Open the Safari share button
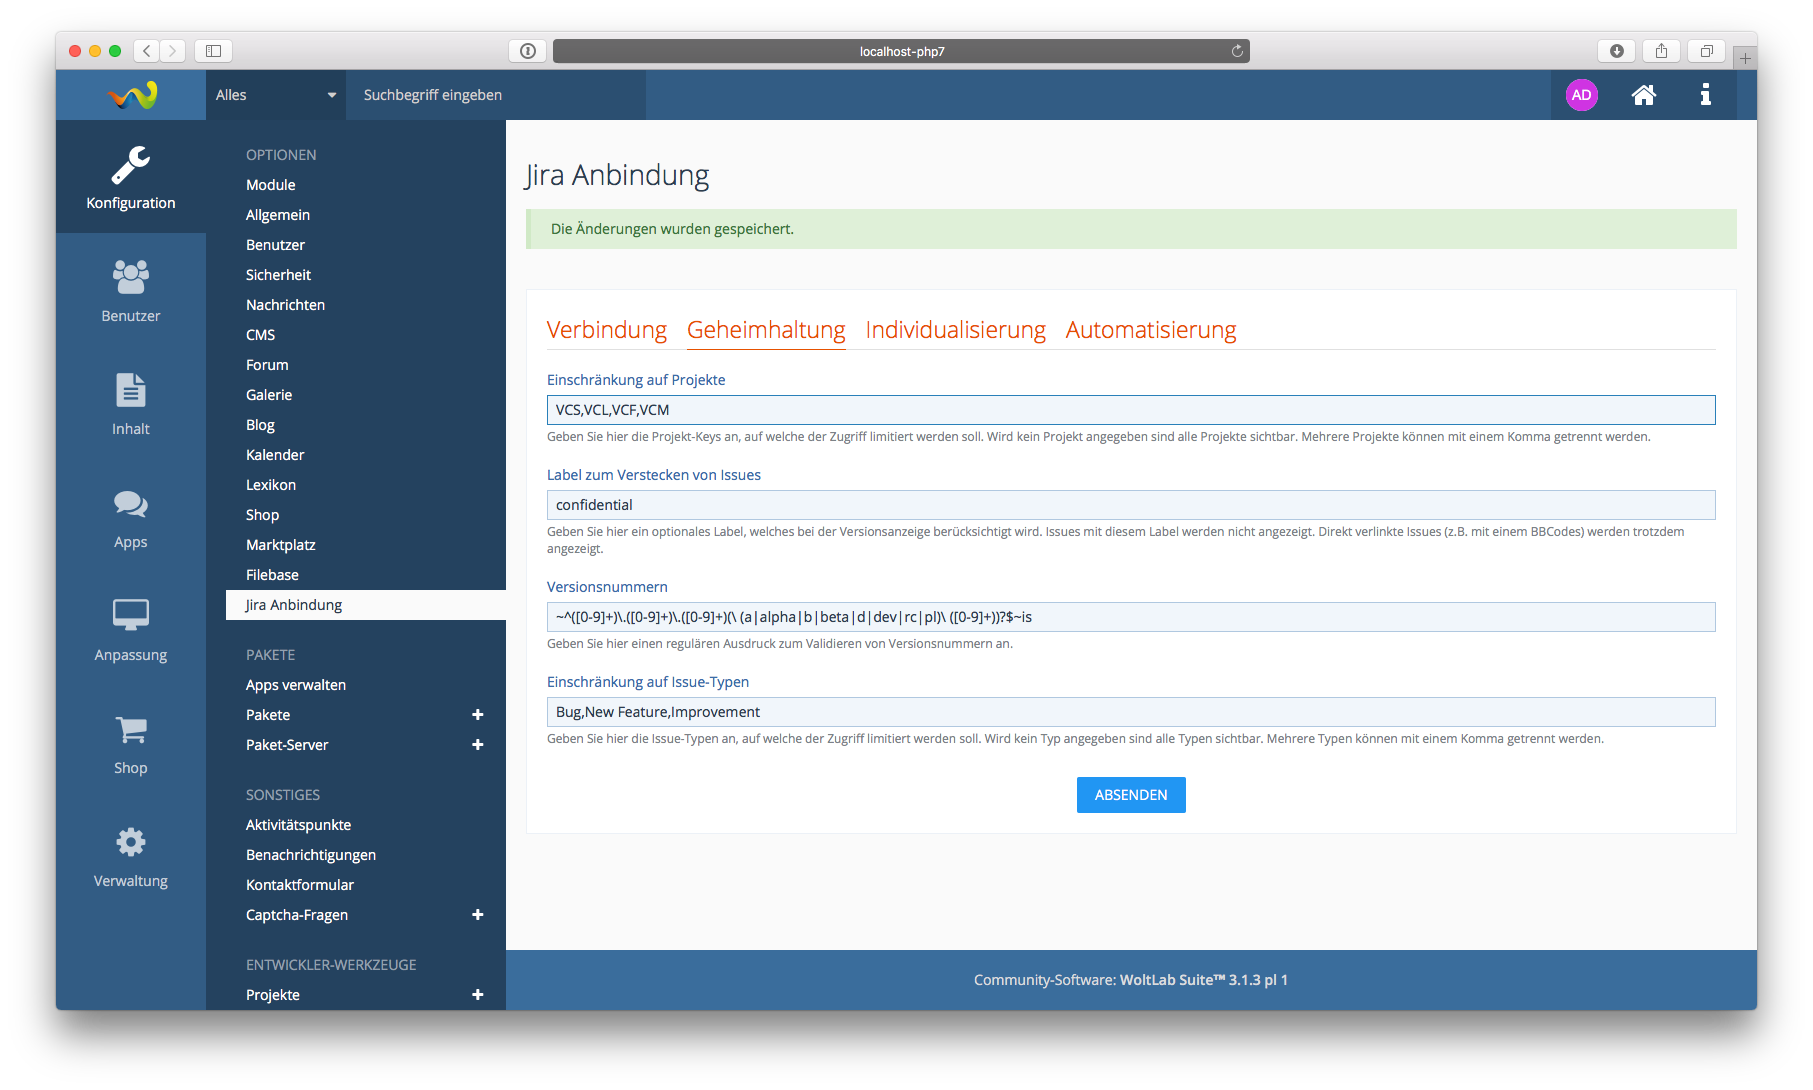 click(x=1661, y=51)
